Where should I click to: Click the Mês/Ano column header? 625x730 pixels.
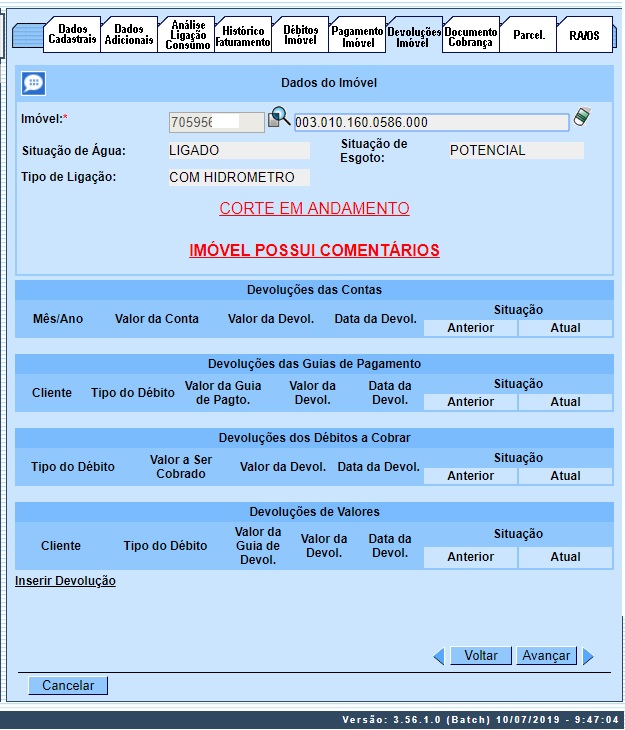tap(58, 318)
